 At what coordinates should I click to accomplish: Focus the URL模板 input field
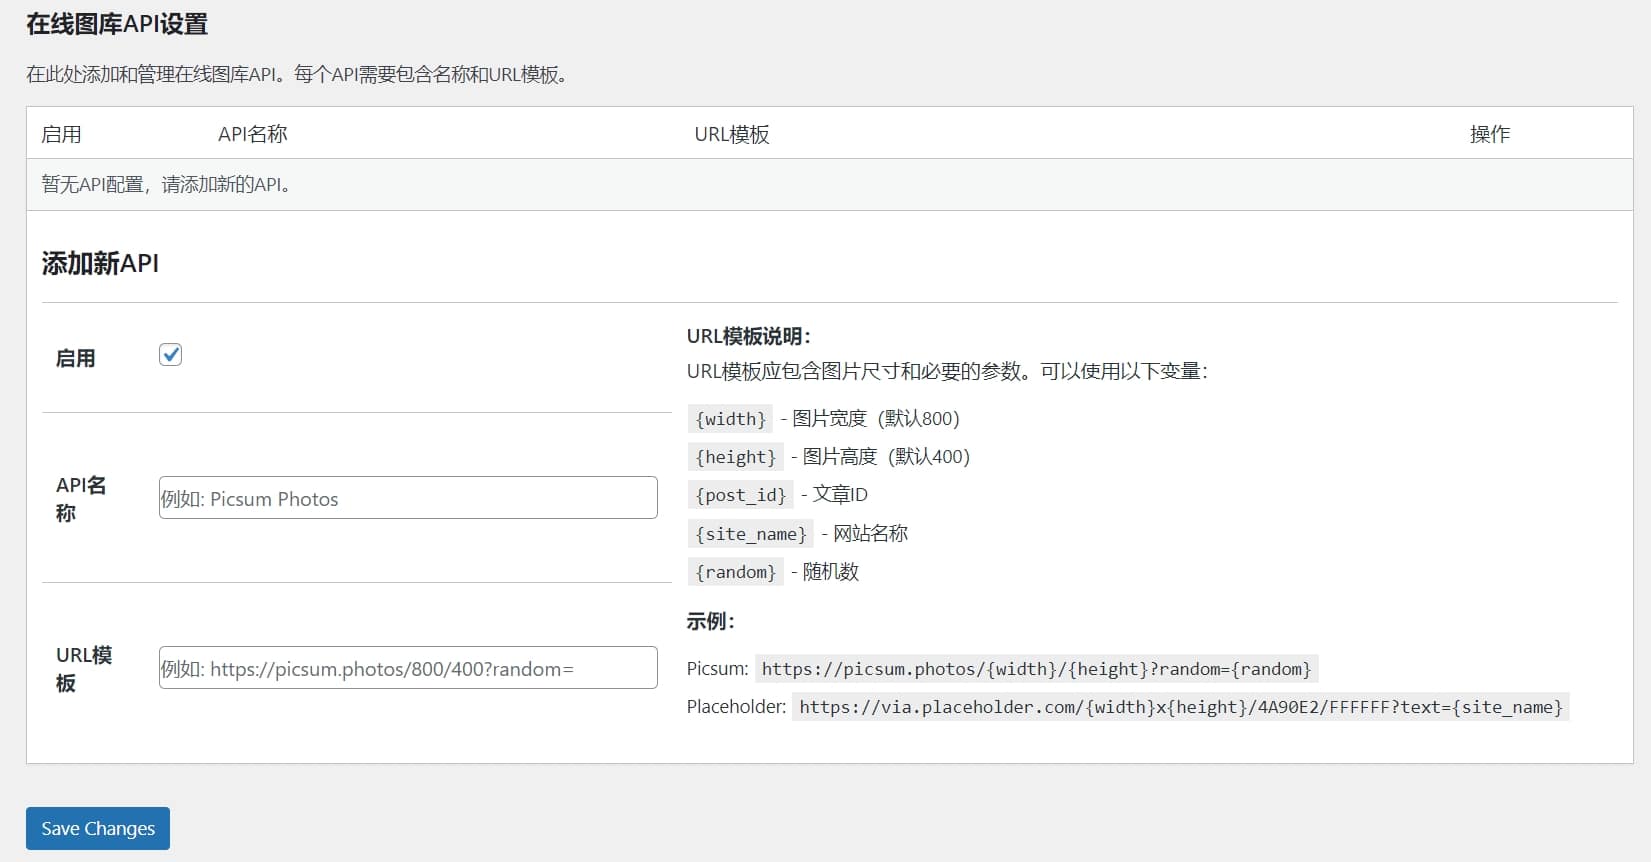coord(408,668)
